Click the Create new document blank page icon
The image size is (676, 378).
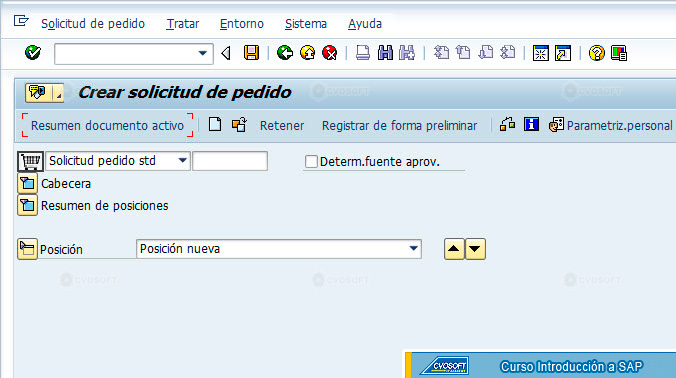tap(215, 125)
